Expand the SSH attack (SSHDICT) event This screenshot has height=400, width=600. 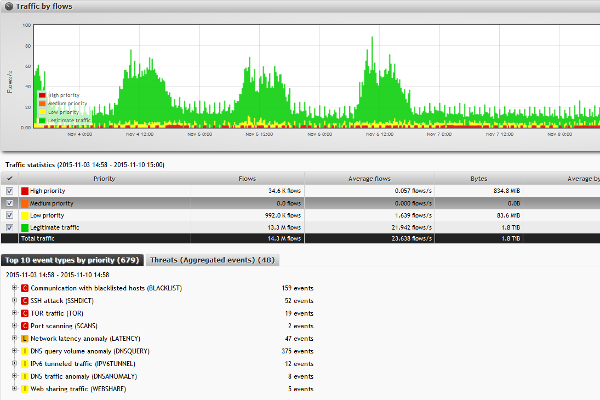click(15, 300)
